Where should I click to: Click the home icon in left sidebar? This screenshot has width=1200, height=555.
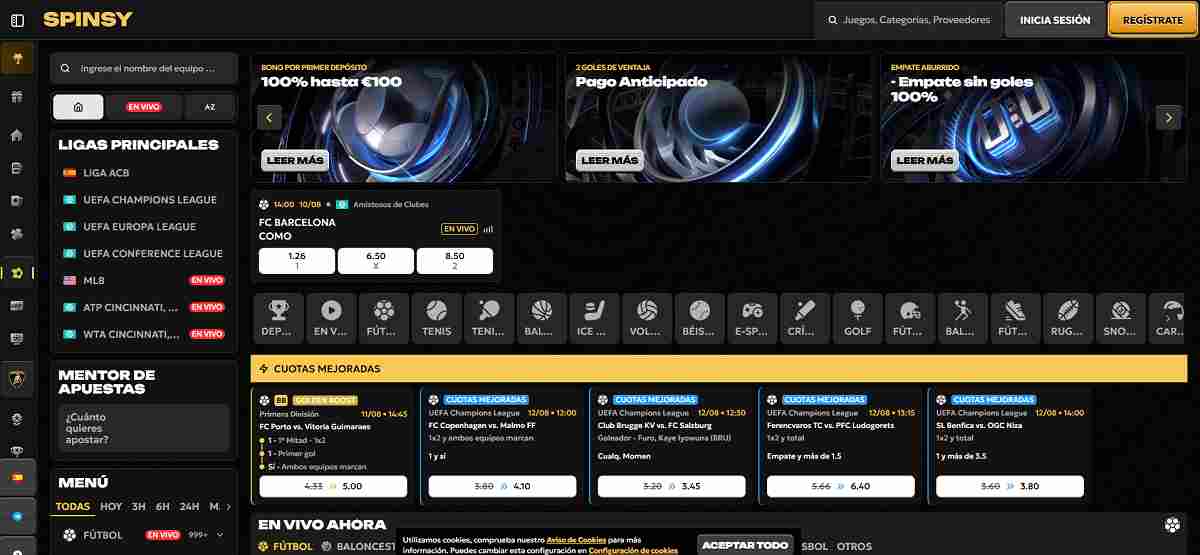[x=16, y=135]
